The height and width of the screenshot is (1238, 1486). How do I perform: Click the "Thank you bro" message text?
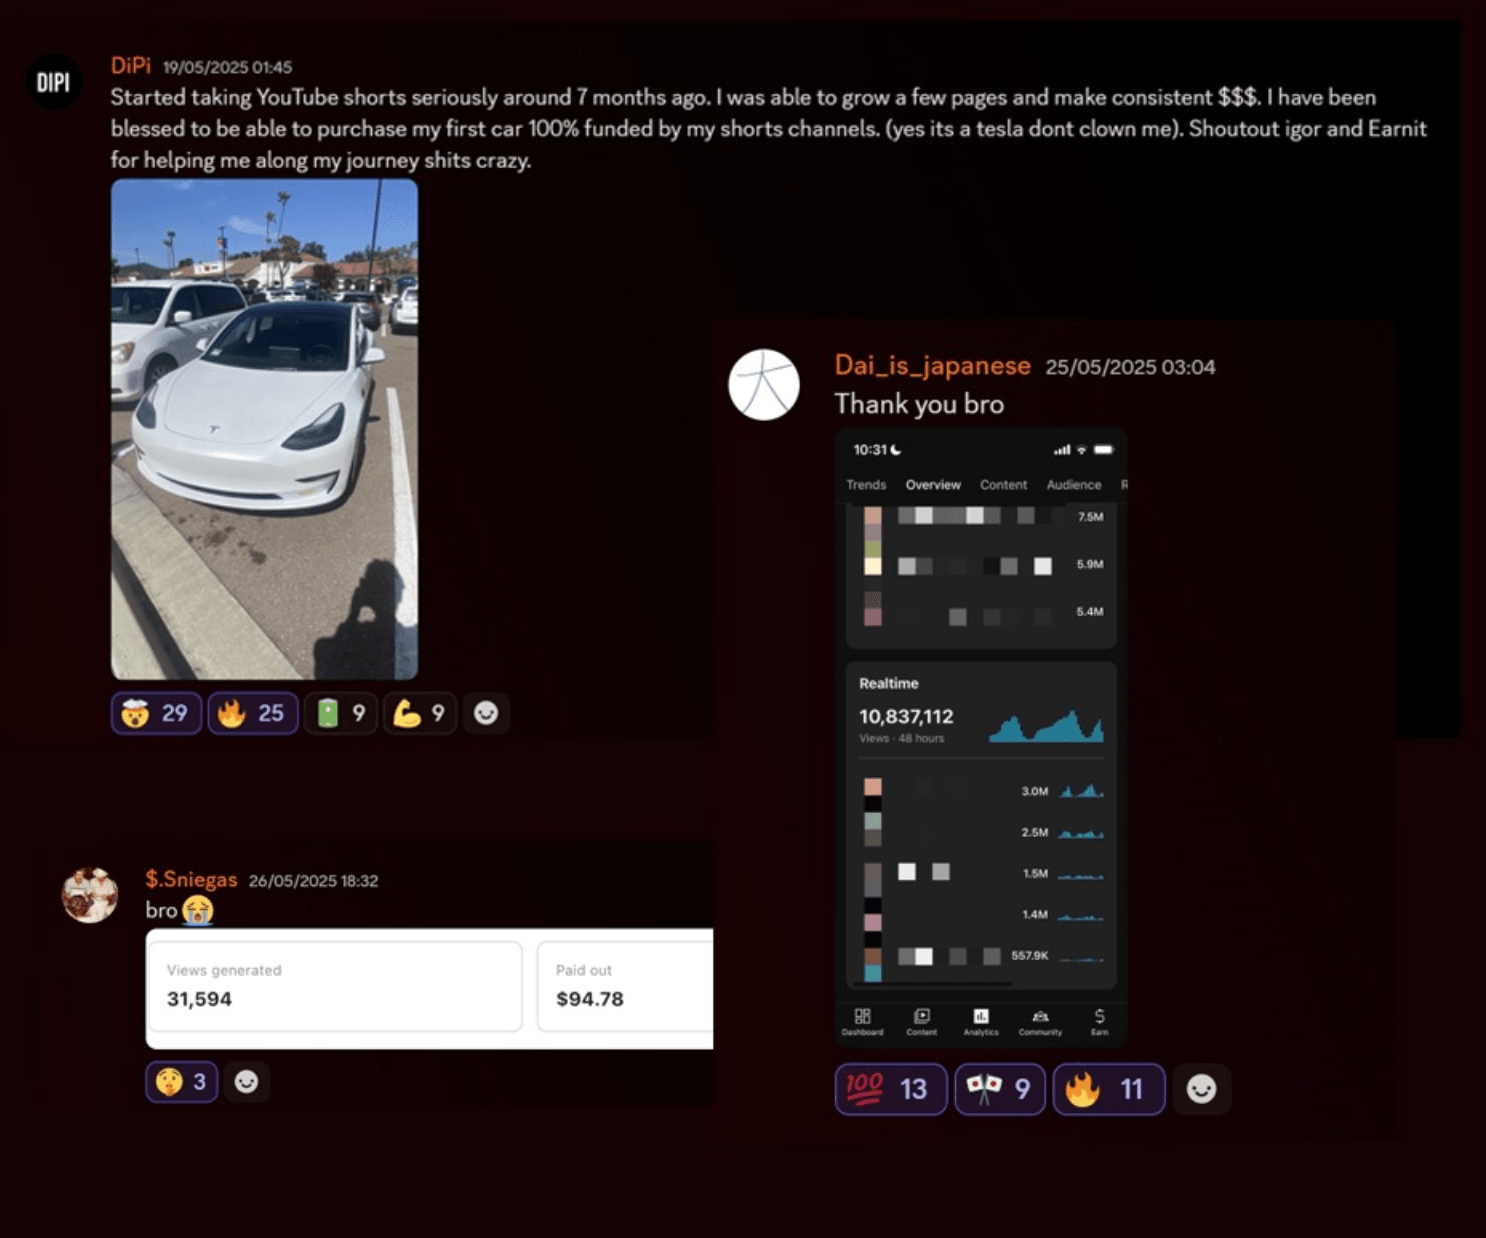point(919,404)
